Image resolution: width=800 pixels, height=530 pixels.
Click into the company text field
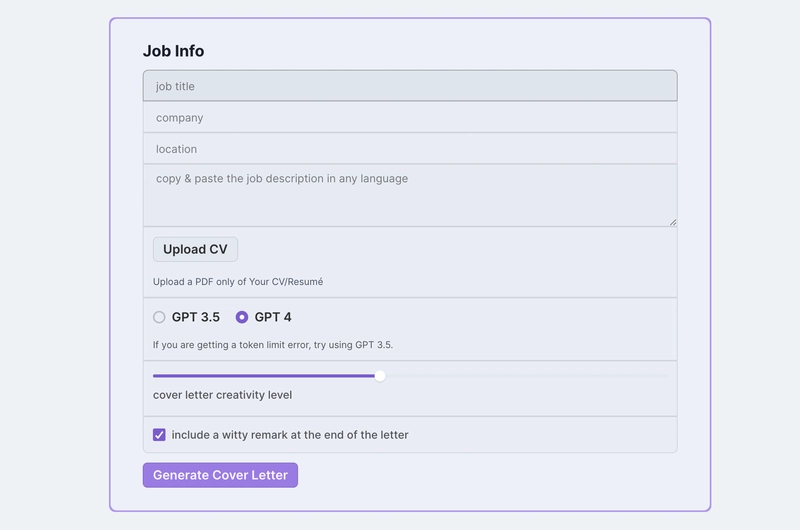click(x=410, y=117)
